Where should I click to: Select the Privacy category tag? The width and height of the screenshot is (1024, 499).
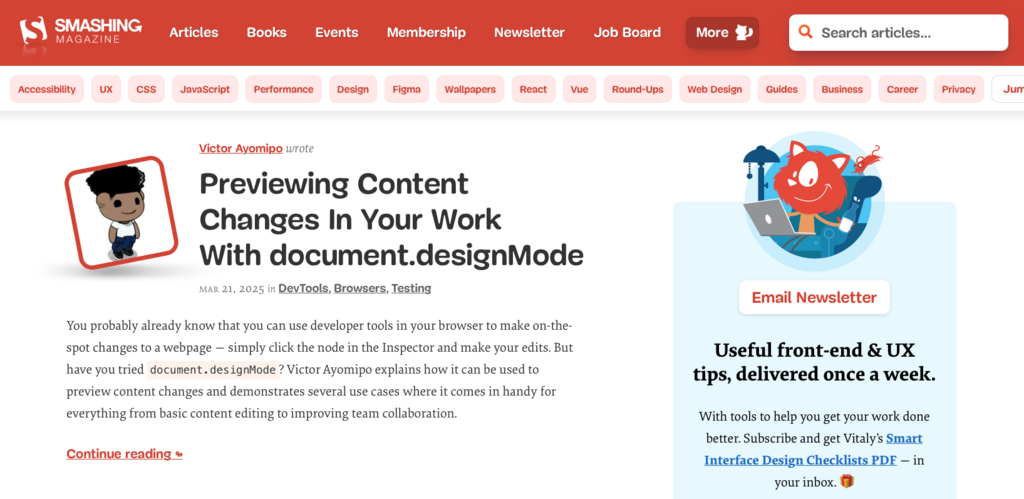pyautogui.click(x=959, y=89)
